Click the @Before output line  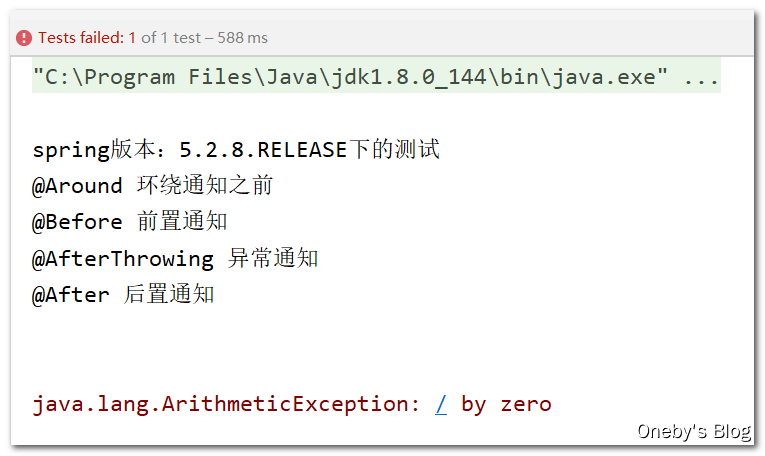pos(130,221)
